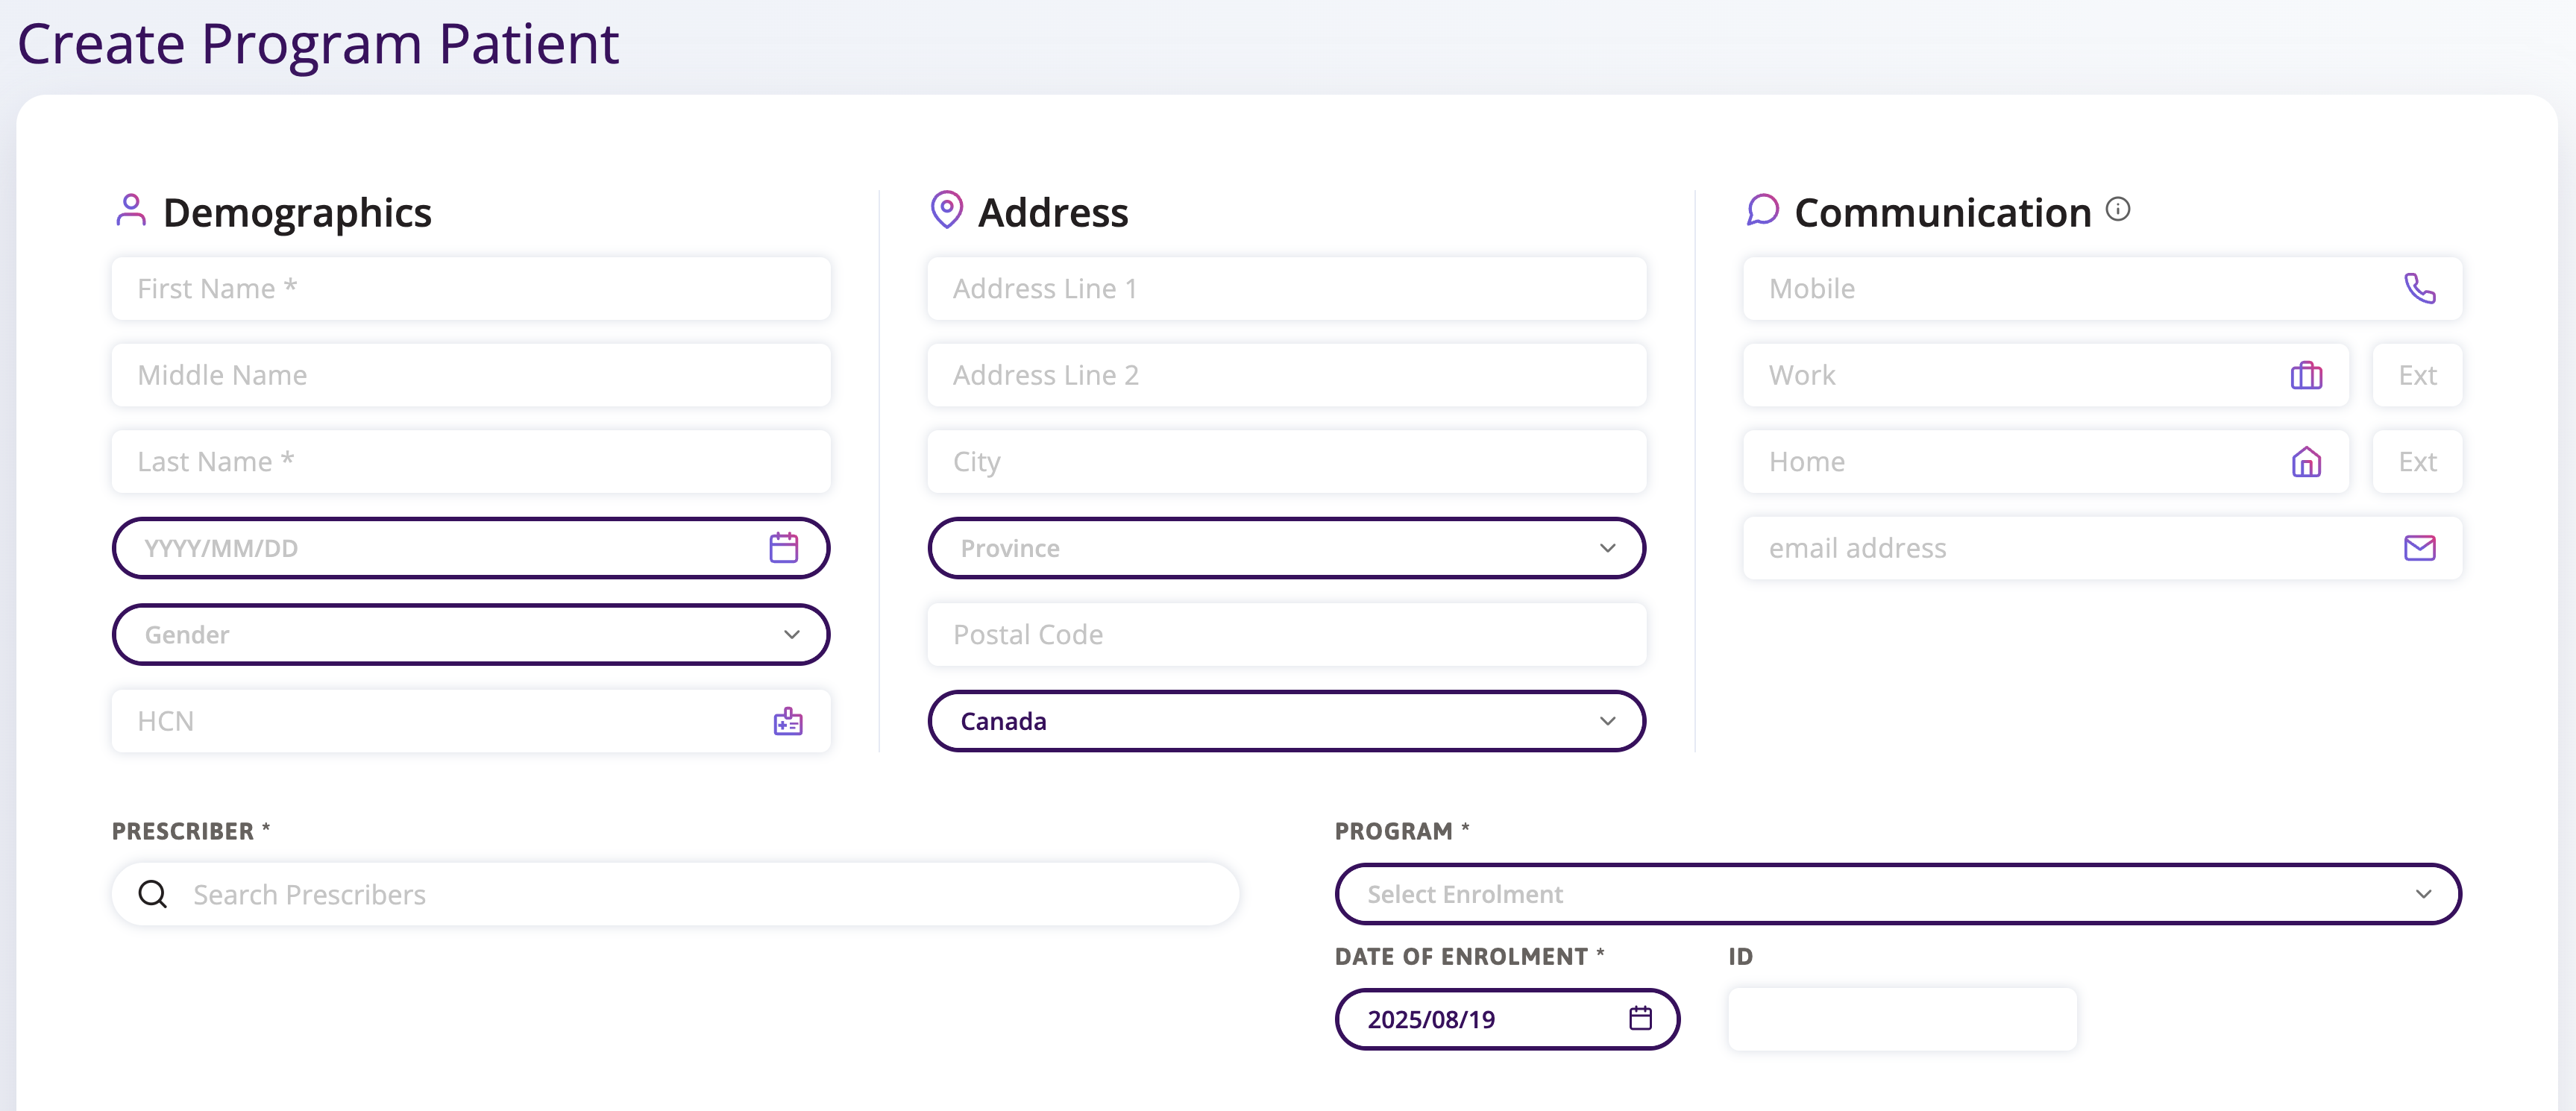Click the prescriber search magnifier icon
The width and height of the screenshot is (2576, 1111).
[153, 894]
